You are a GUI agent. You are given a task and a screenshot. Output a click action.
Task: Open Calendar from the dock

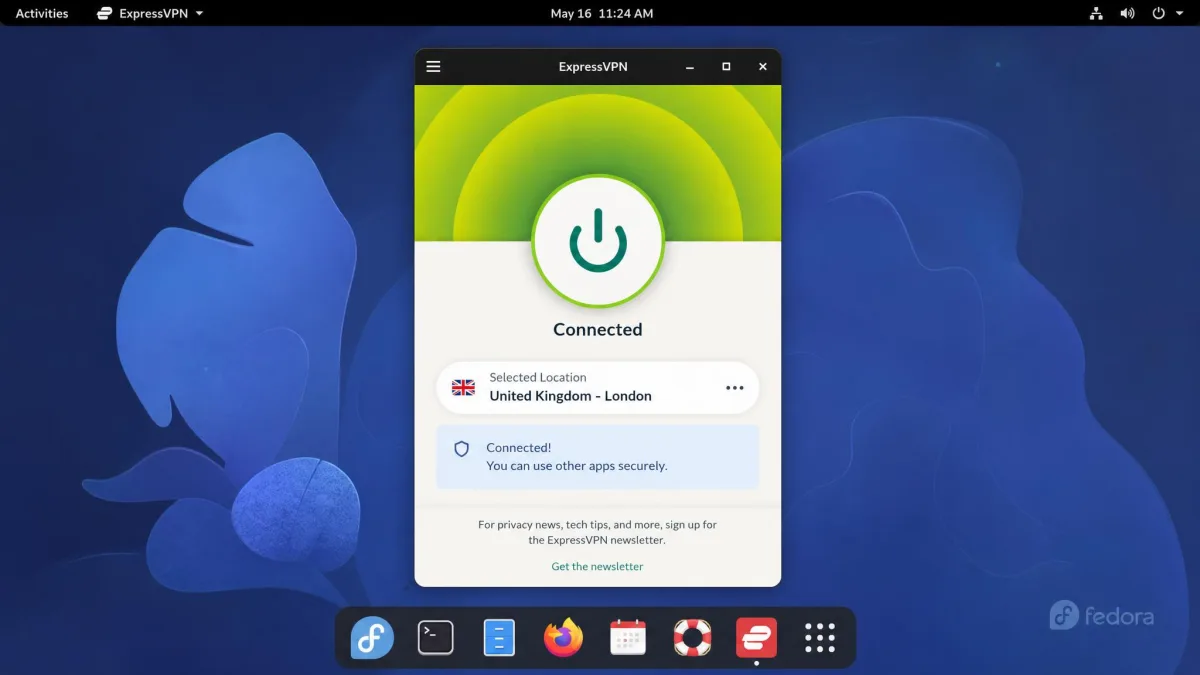tap(628, 637)
